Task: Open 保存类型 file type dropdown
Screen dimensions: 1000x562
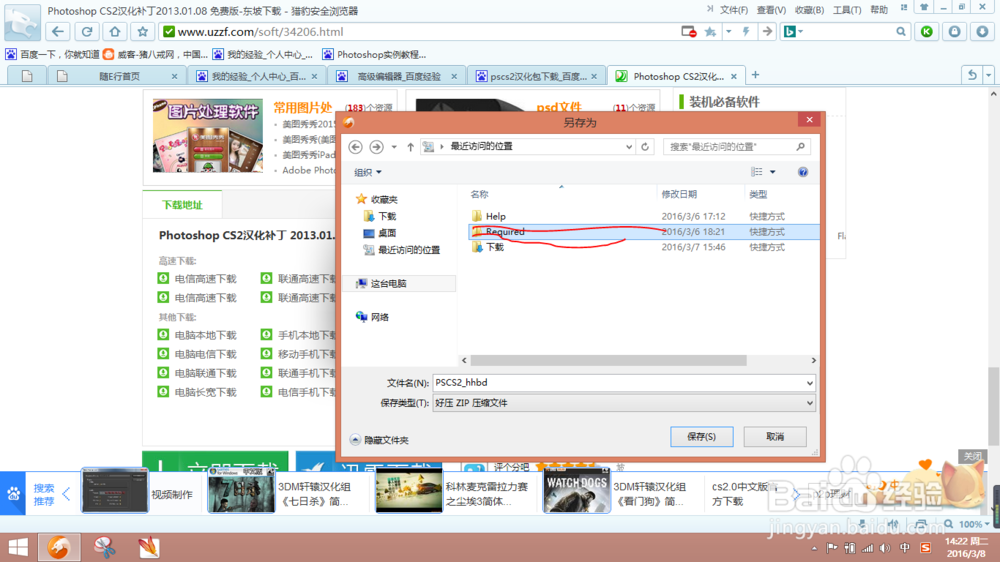Action: [x=809, y=403]
